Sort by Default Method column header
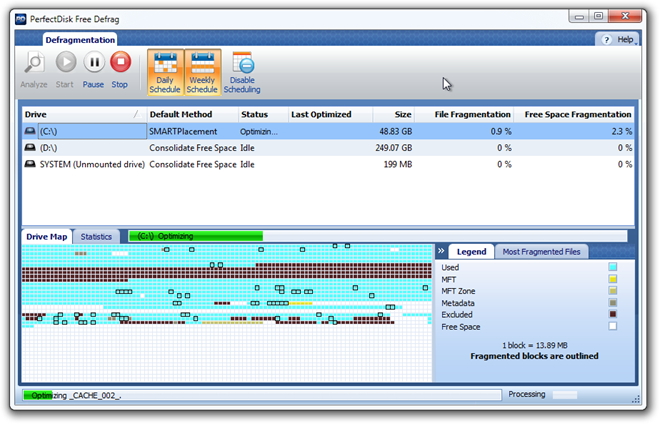The width and height of the screenshot is (660, 424). [x=193, y=115]
